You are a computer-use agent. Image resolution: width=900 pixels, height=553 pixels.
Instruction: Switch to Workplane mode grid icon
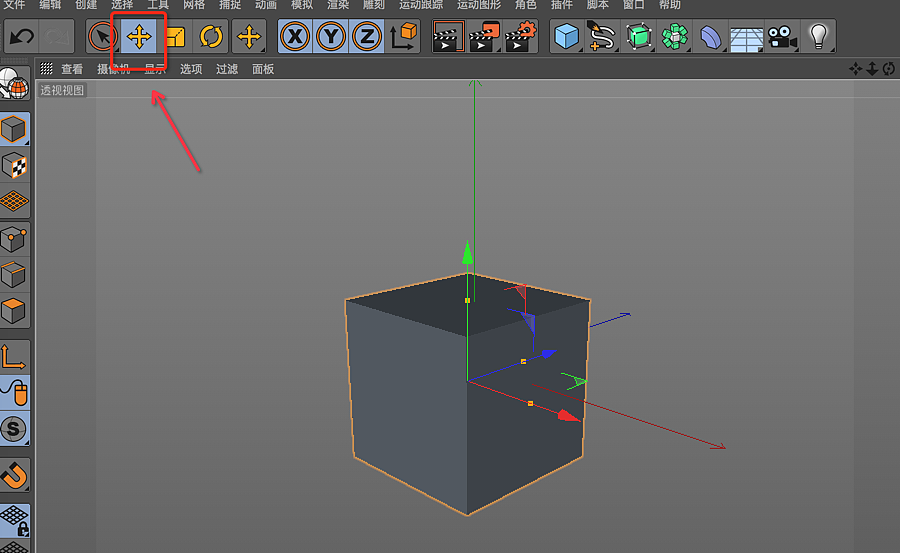pyautogui.click(x=14, y=202)
